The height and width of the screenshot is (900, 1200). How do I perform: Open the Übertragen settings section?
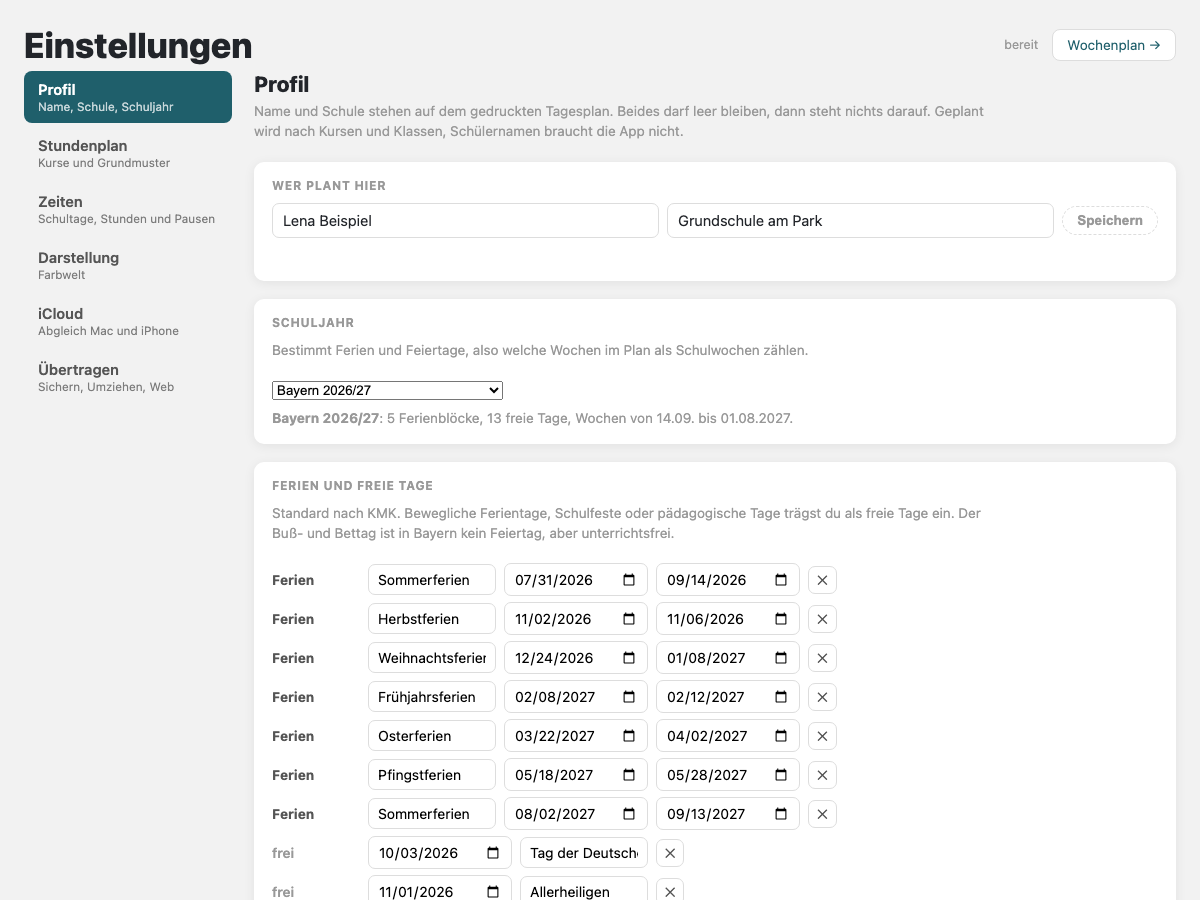point(128,377)
